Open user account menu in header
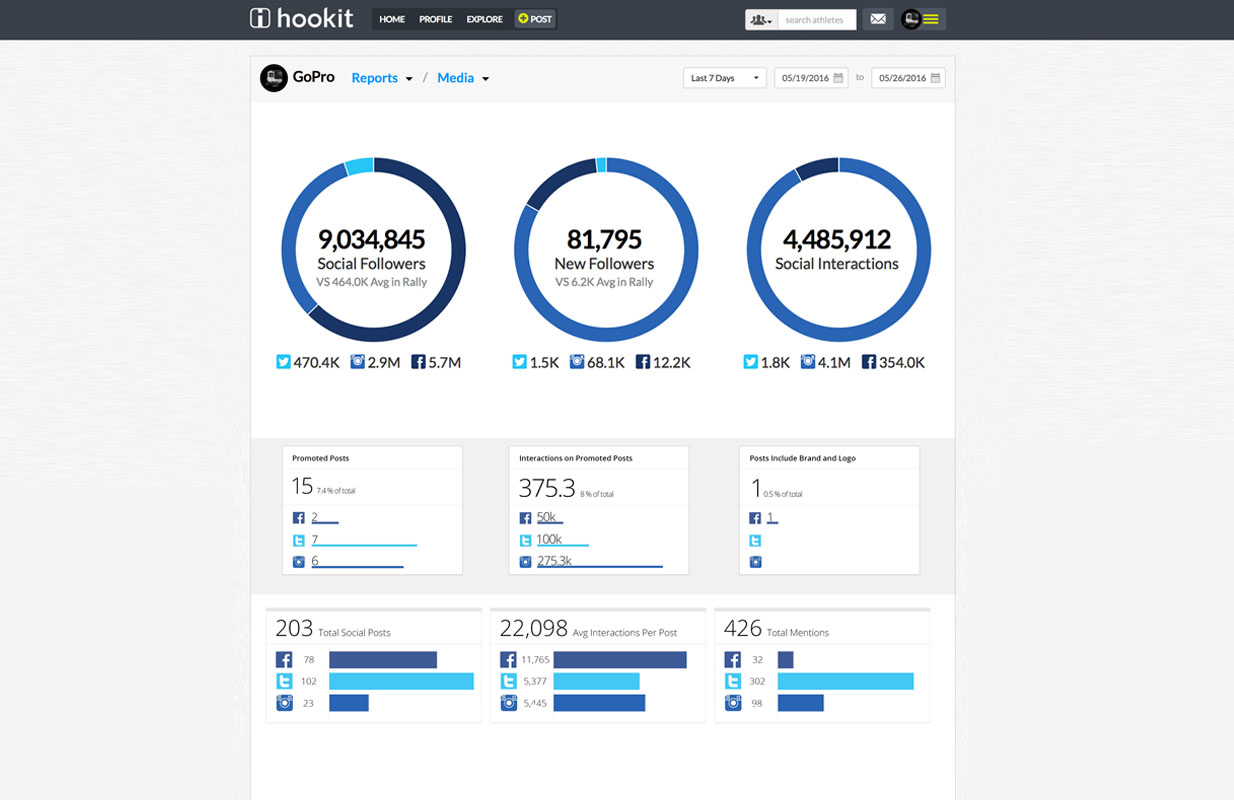The height and width of the screenshot is (800, 1234). (x=922, y=19)
